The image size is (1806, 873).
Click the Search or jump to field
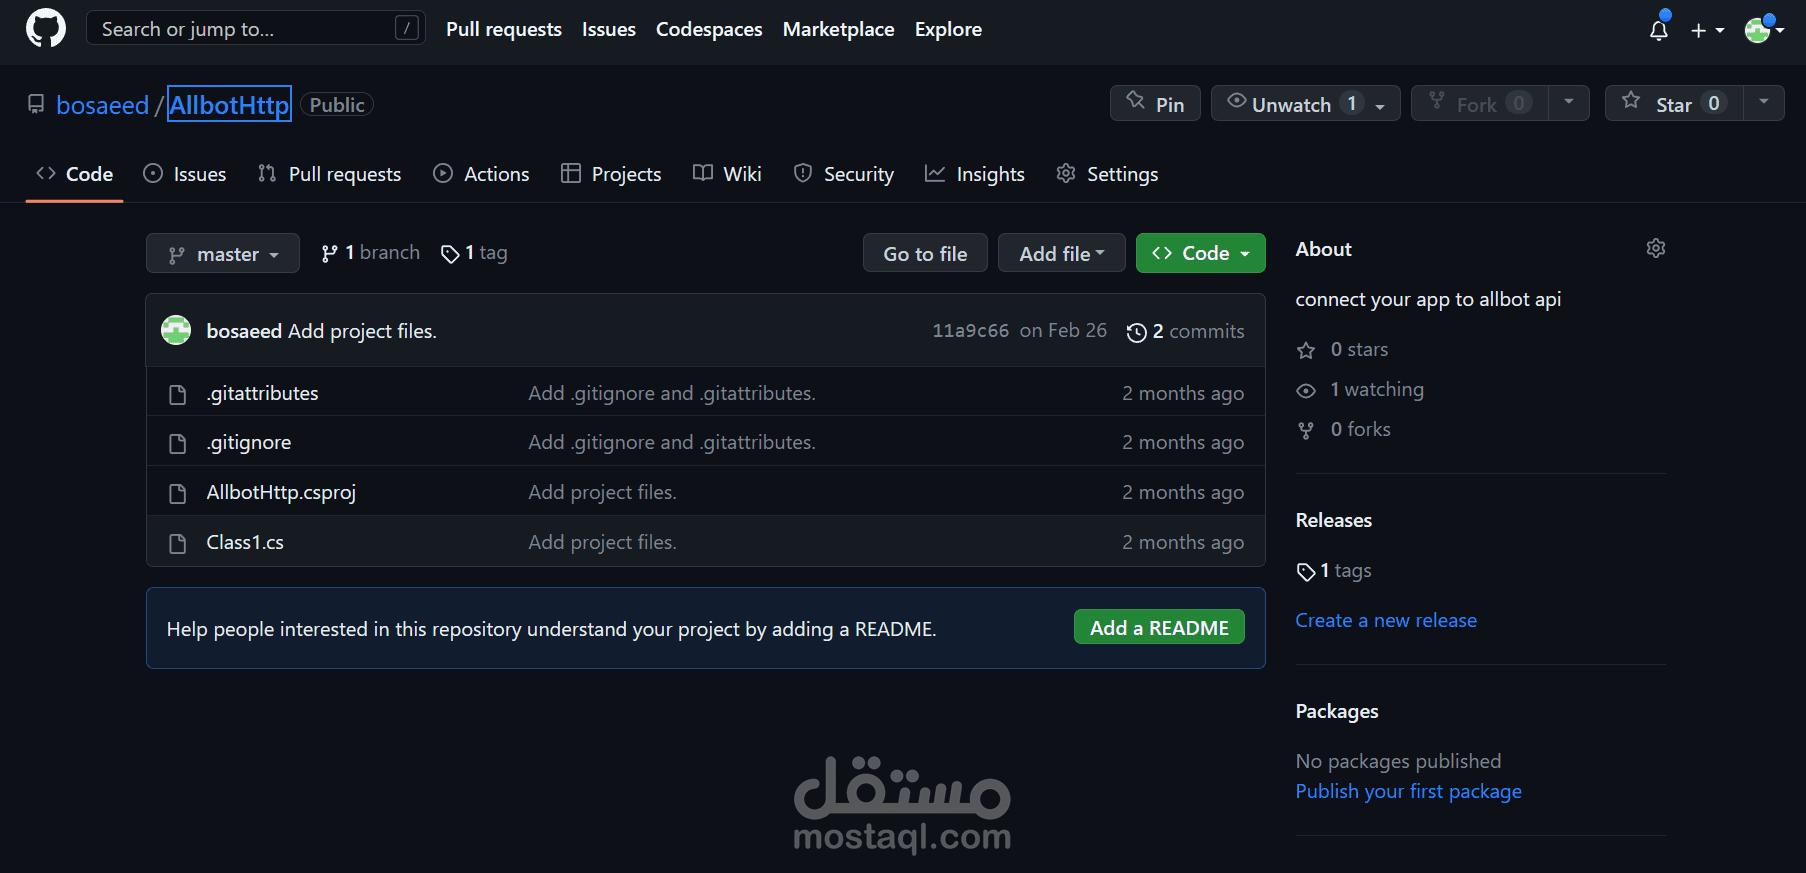click(x=256, y=28)
